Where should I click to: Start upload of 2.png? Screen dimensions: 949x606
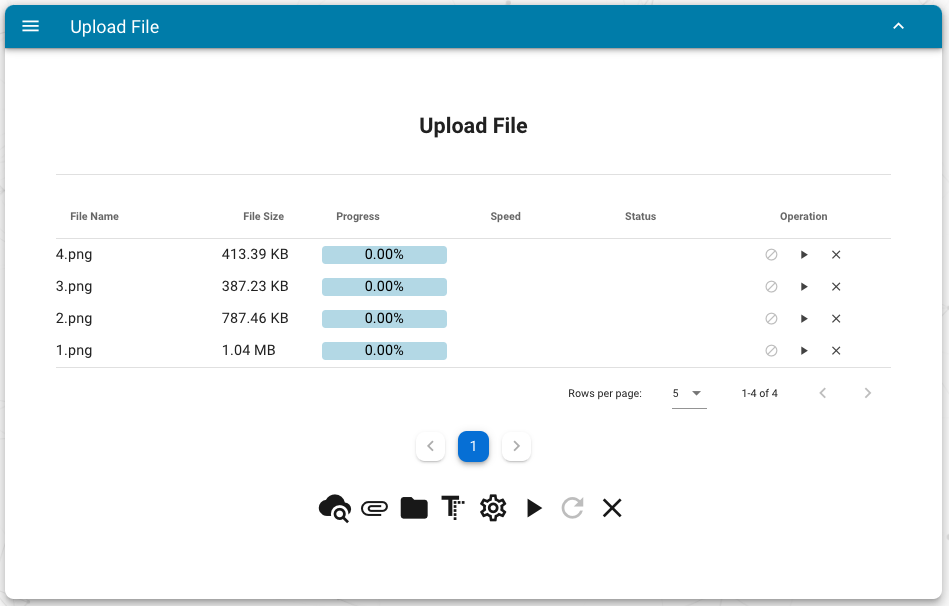click(804, 319)
